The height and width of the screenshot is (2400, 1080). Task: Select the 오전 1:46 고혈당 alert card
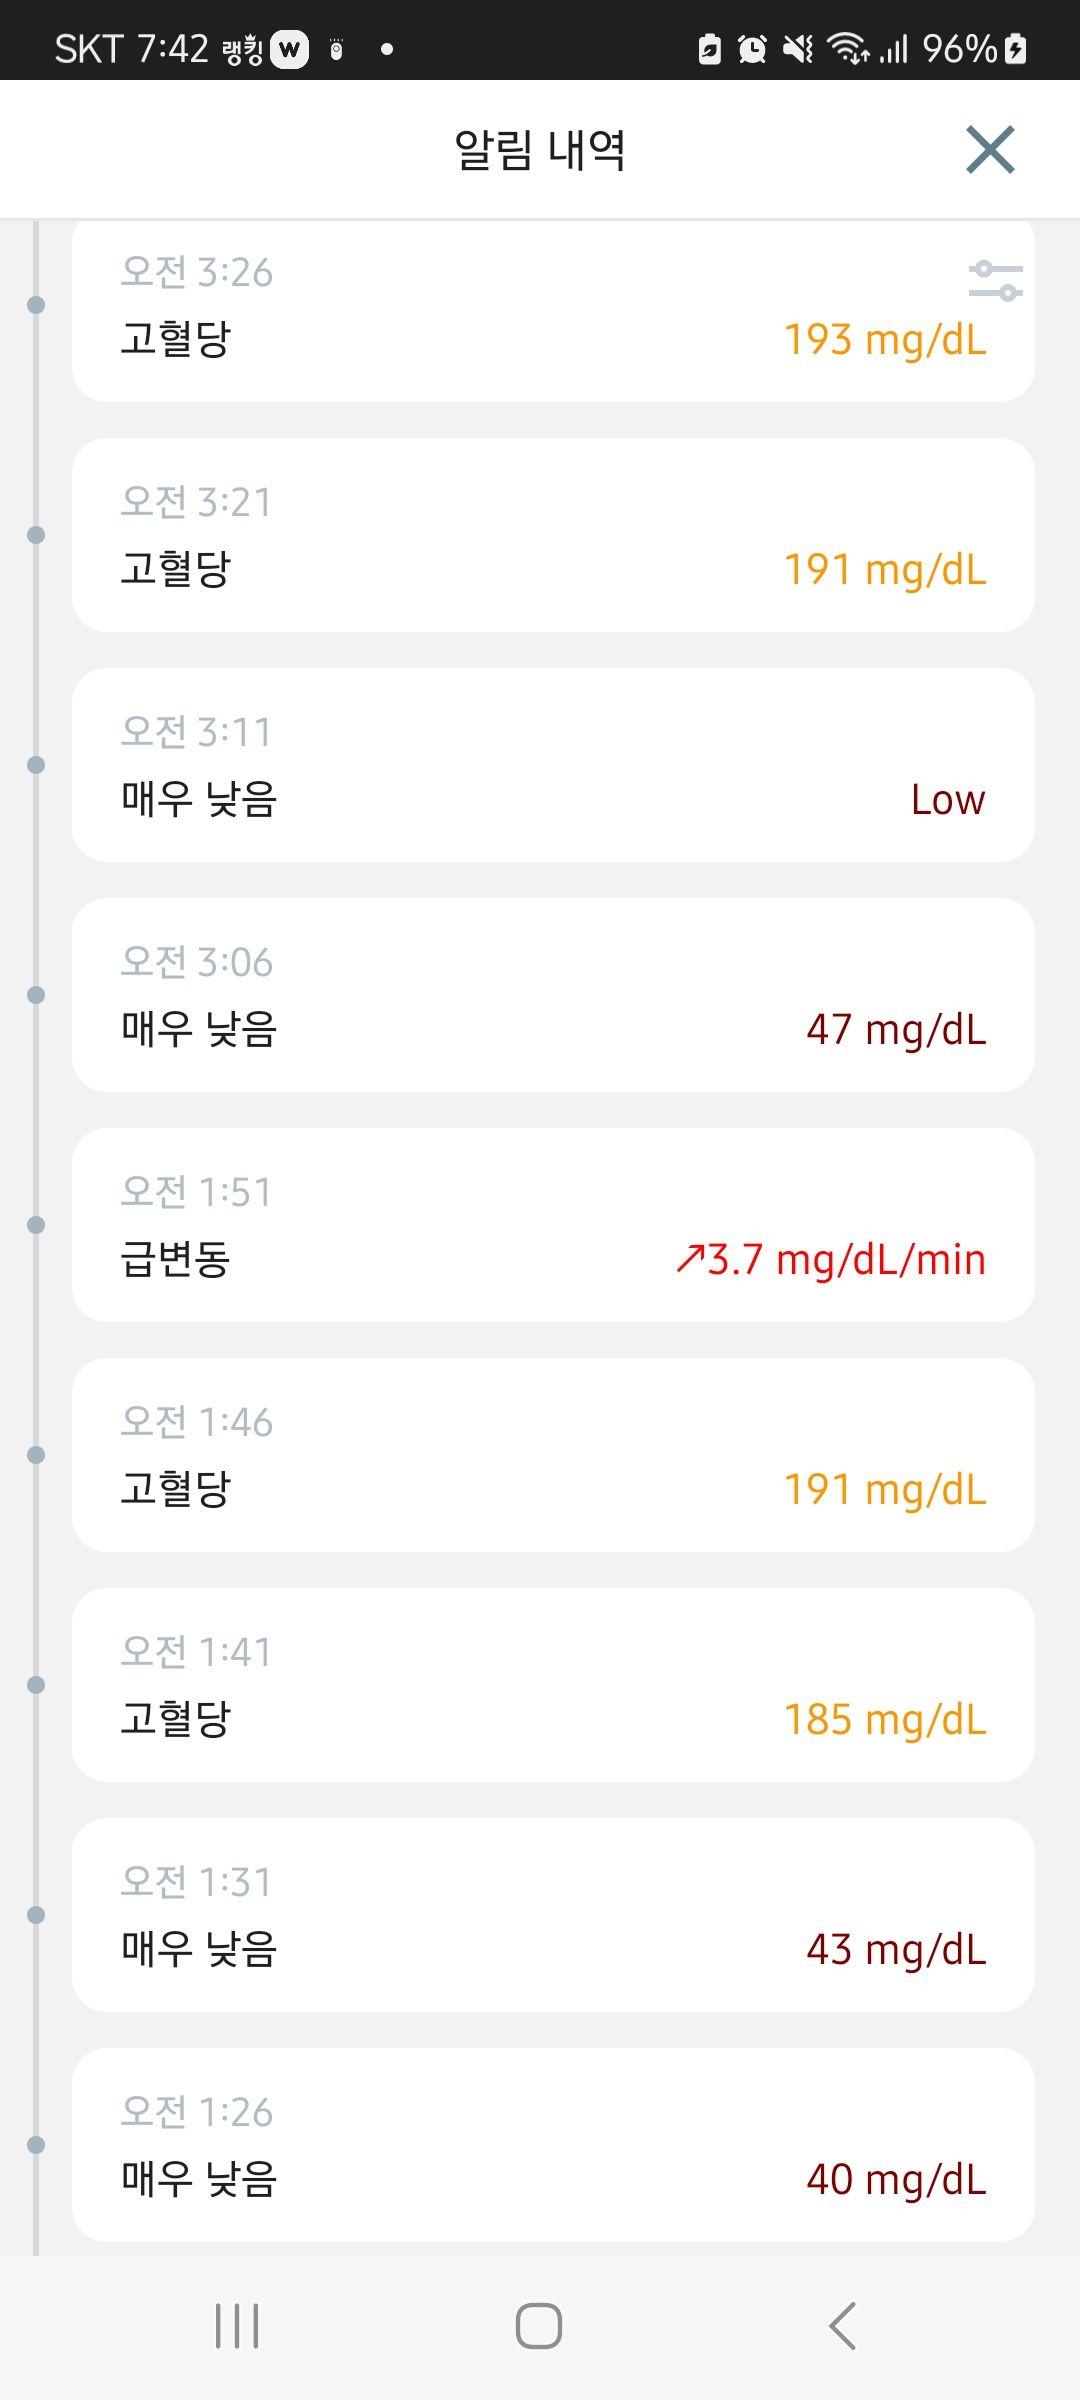click(x=553, y=1455)
